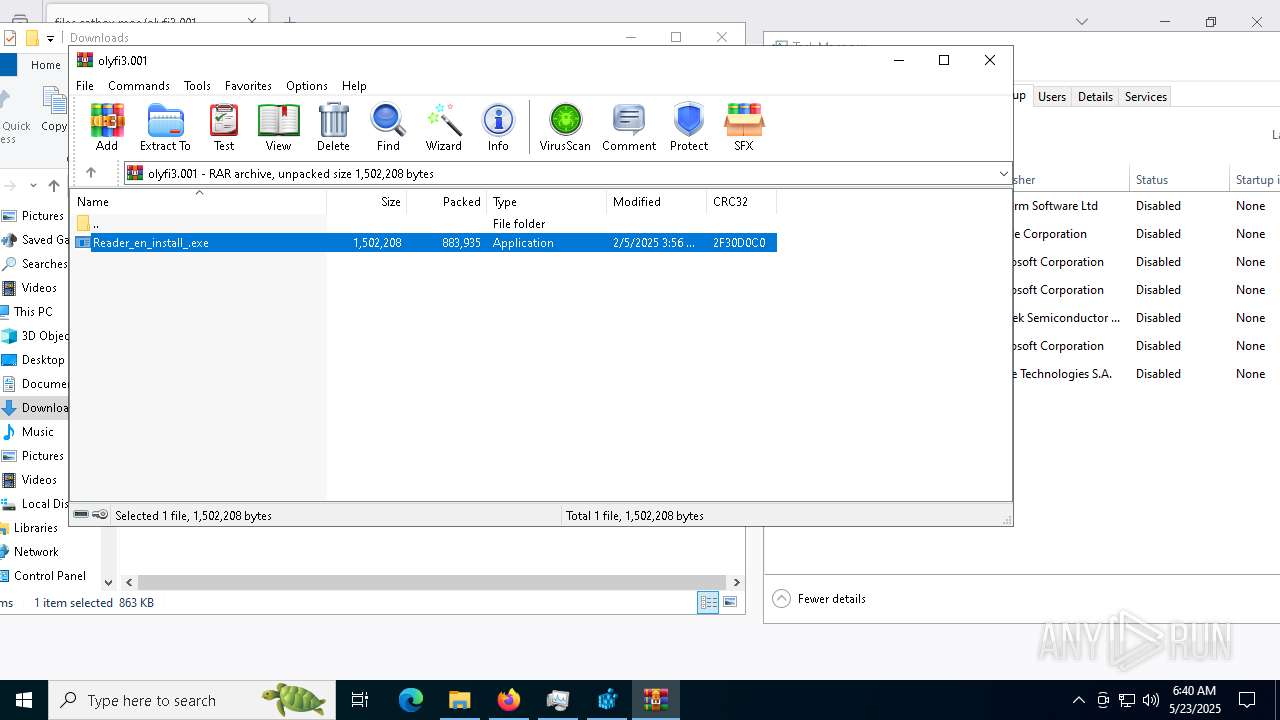
Task: Click the Explorer Up arrow button
Action: pyautogui.click(x=54, y=185)
